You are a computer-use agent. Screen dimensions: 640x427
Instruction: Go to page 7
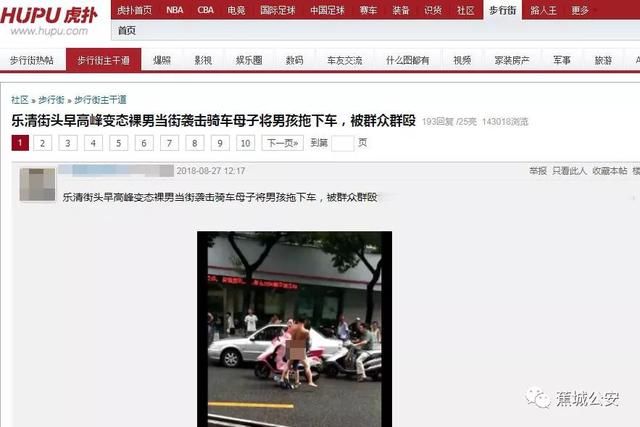coord(169,143)
